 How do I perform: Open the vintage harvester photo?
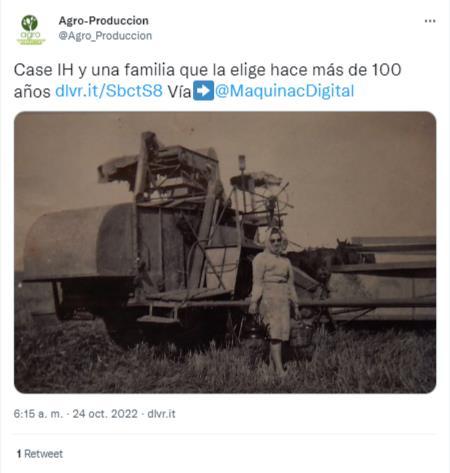coord(225,252)
